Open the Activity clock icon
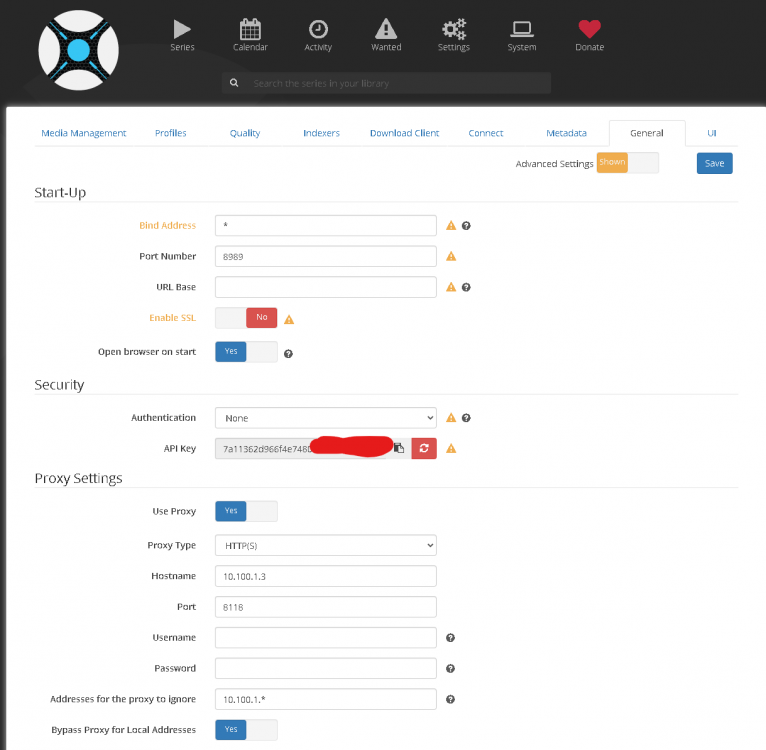The image size is (766, 750). 318,29
